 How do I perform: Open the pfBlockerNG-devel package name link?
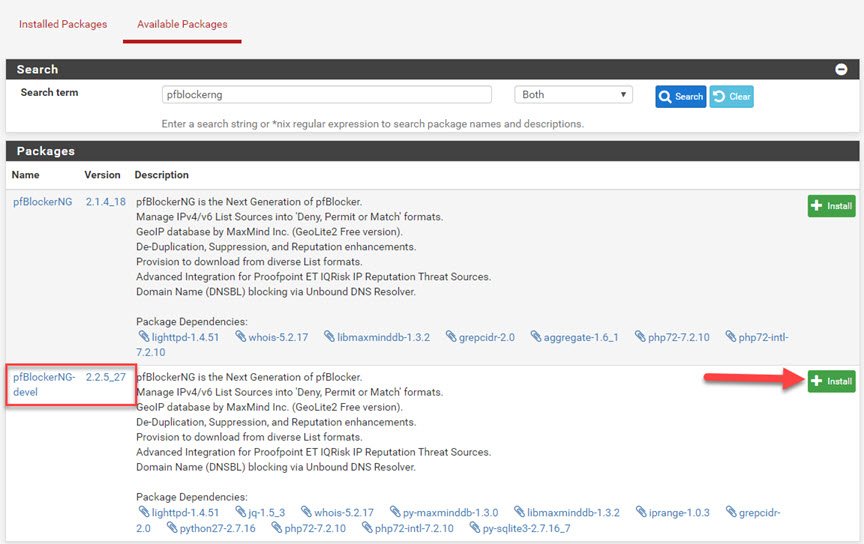pyautogui.click(x=44, y=384)
